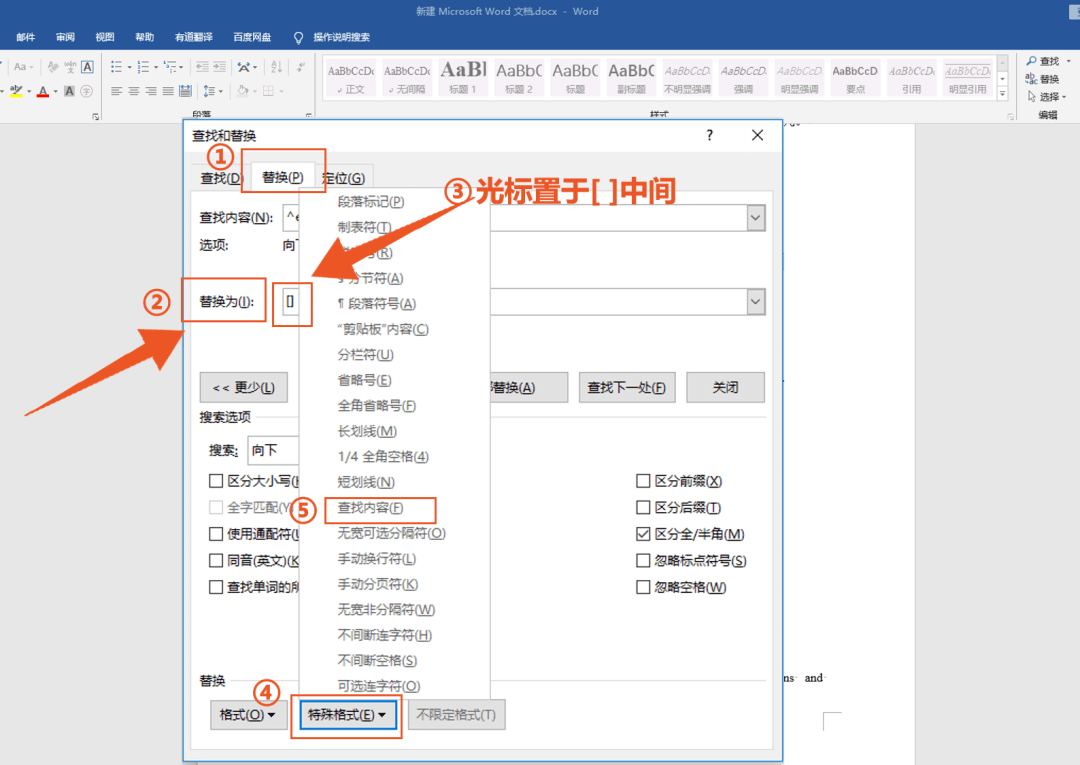Click the 更少(L) button

[244, 388]
